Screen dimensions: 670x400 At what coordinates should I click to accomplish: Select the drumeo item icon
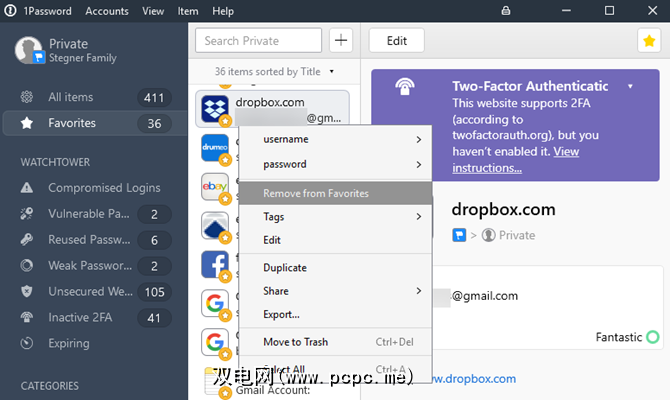pyautogui.click(x=215, y=147)
